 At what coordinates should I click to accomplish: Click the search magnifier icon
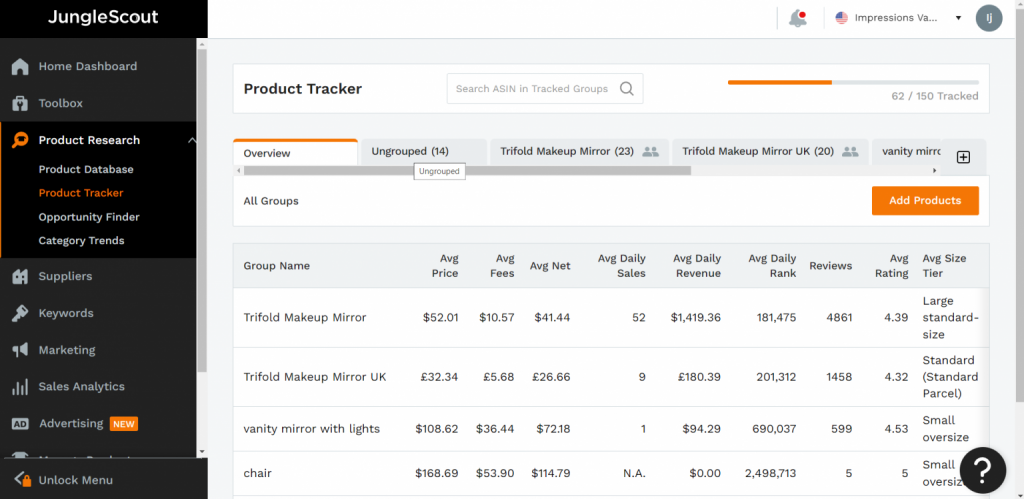pos(626,89)
